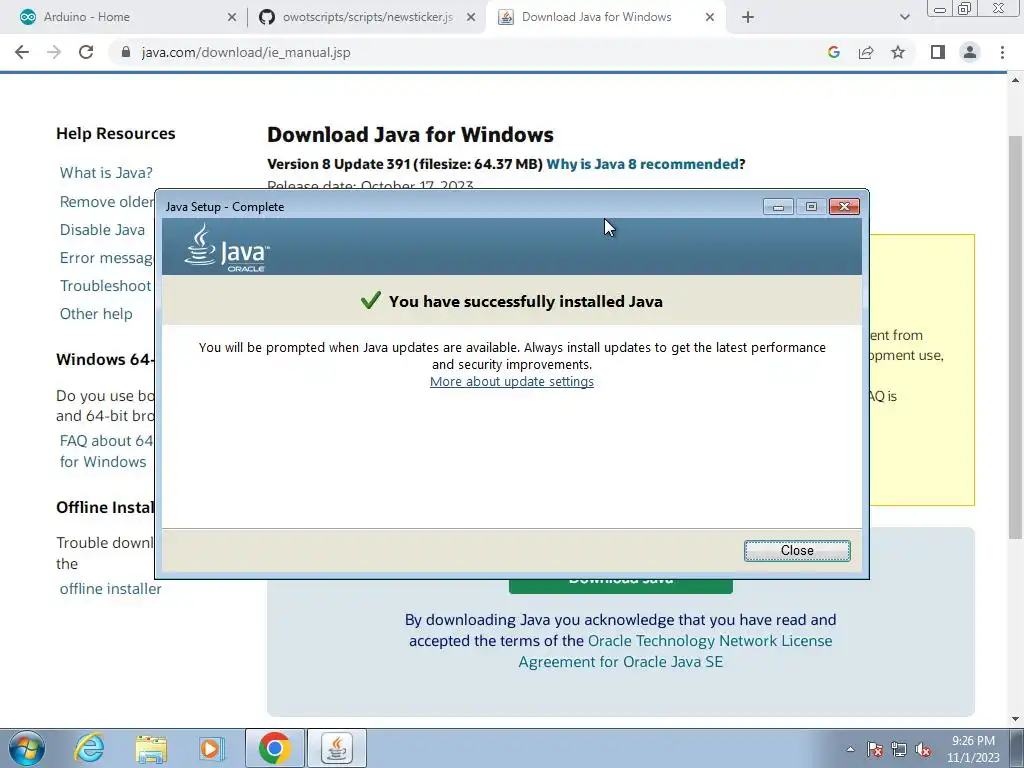Restore down the Chrome window
The image size is (1024, 768).
(x=964, y=8)
